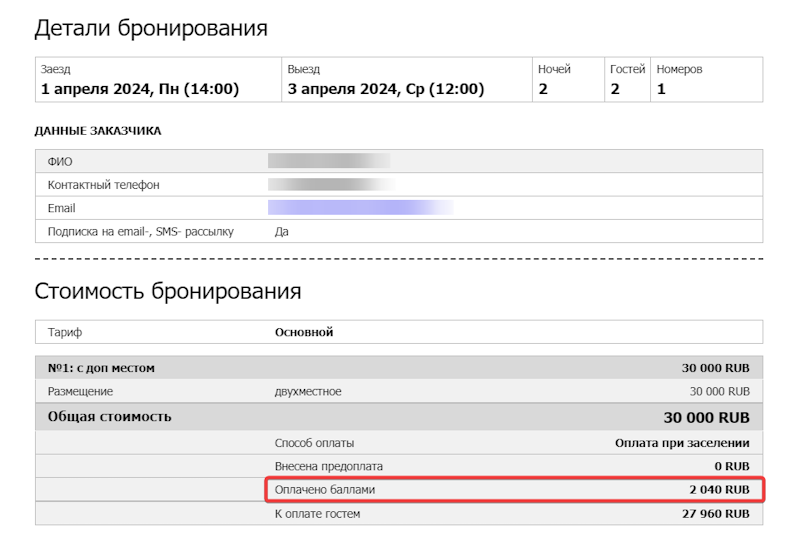
Task: Click the 'Внесена предоплата' label
Action: click(329, 467)
